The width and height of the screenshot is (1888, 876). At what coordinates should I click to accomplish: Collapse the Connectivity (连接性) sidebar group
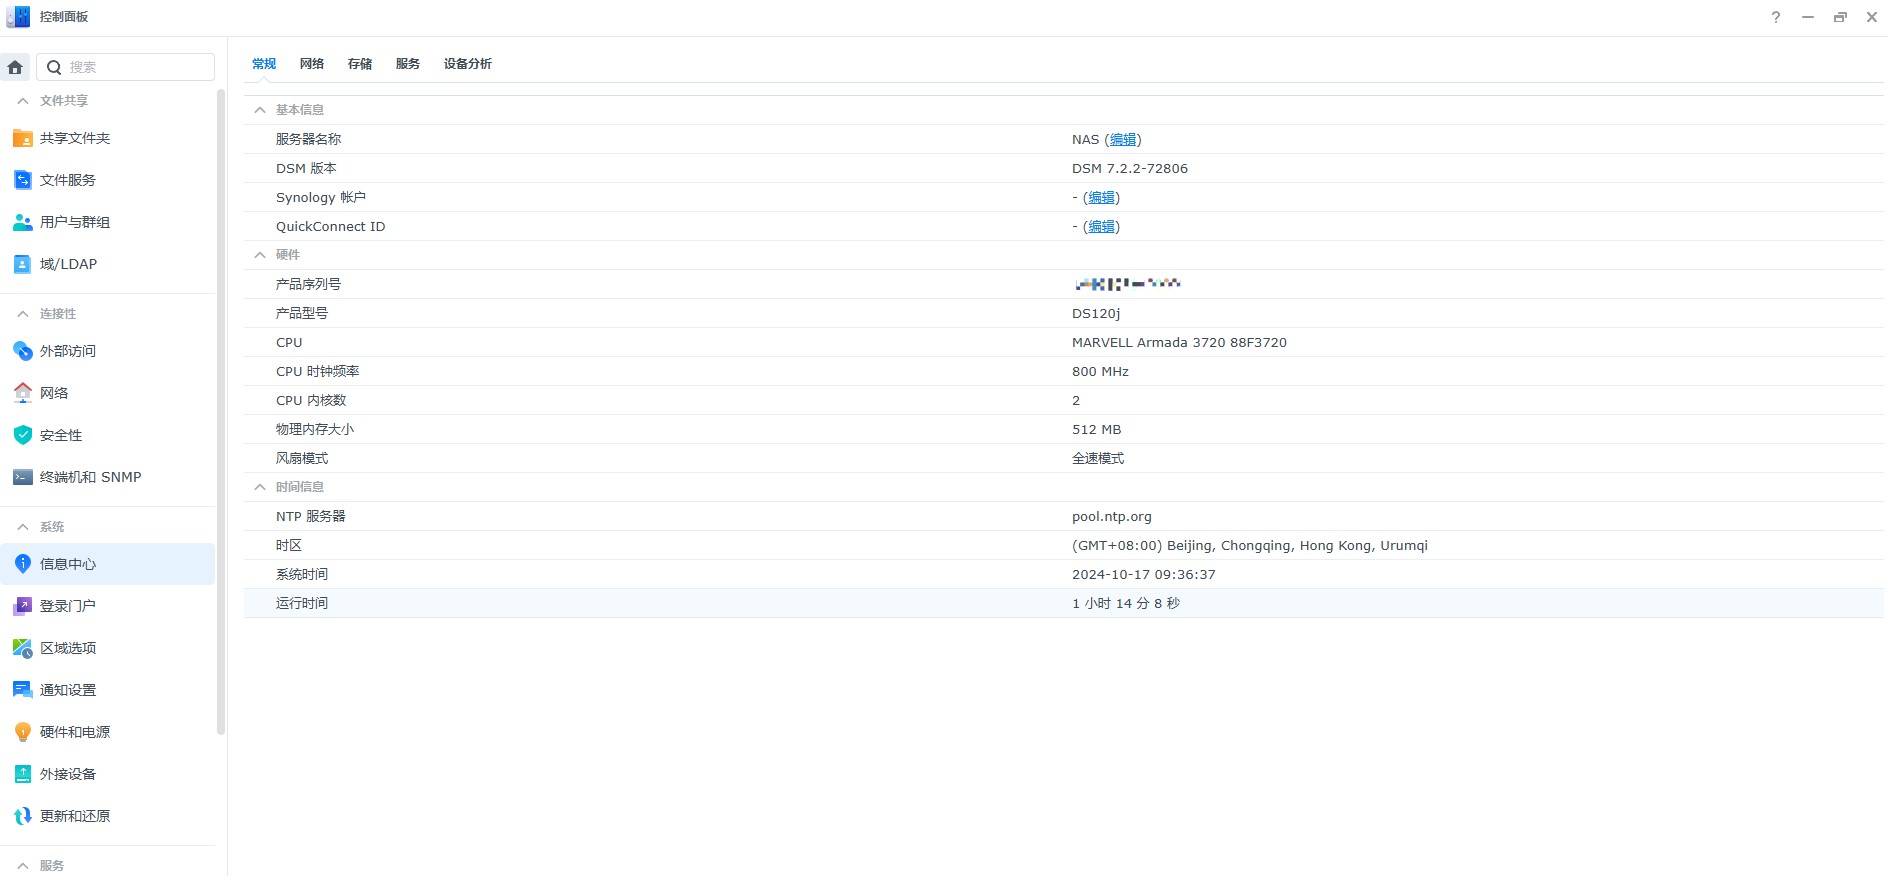[23, 313]
